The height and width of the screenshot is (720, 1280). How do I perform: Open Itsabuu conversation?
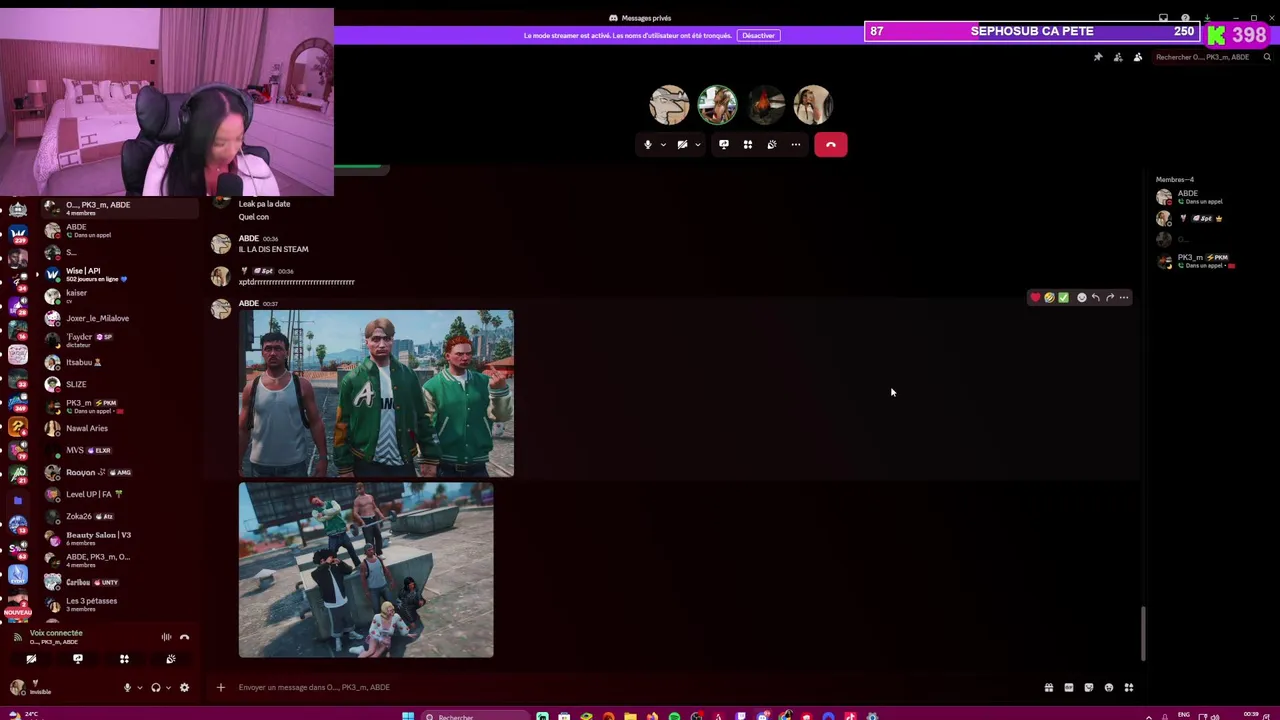(120, 362)
